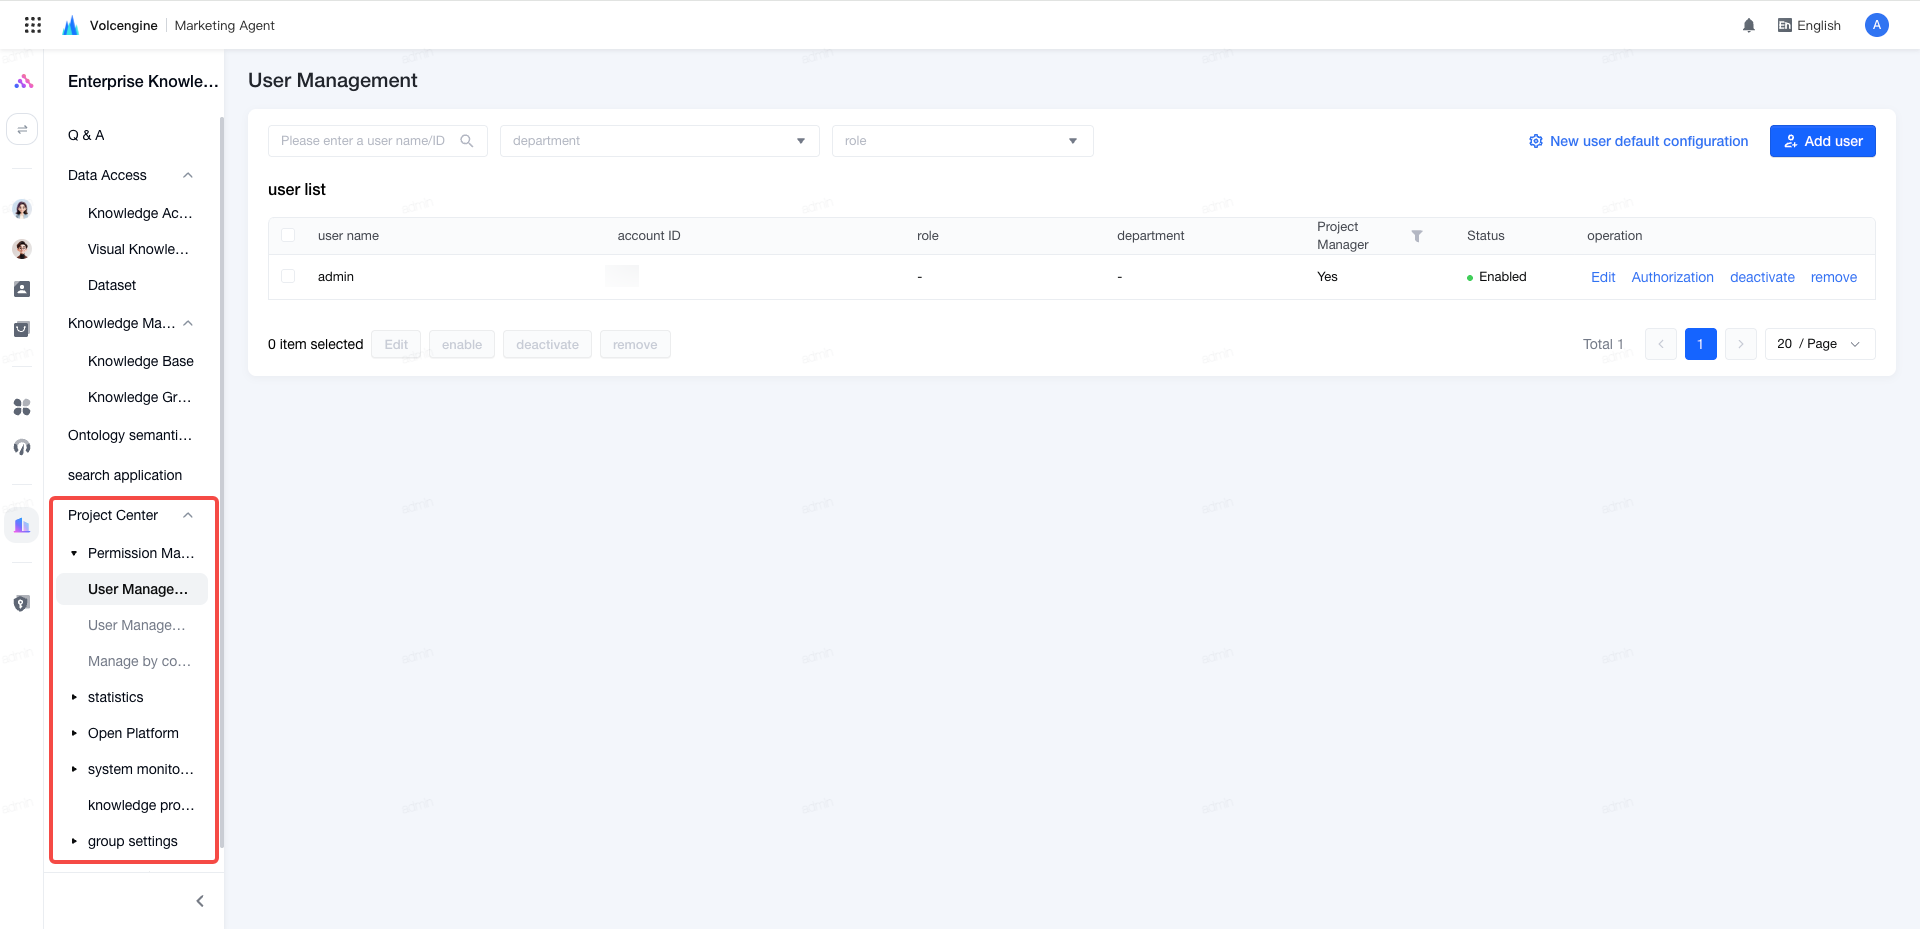Open the app grid launcher icon
Screen dimensions: 1920x929
(x=33, y=25)
